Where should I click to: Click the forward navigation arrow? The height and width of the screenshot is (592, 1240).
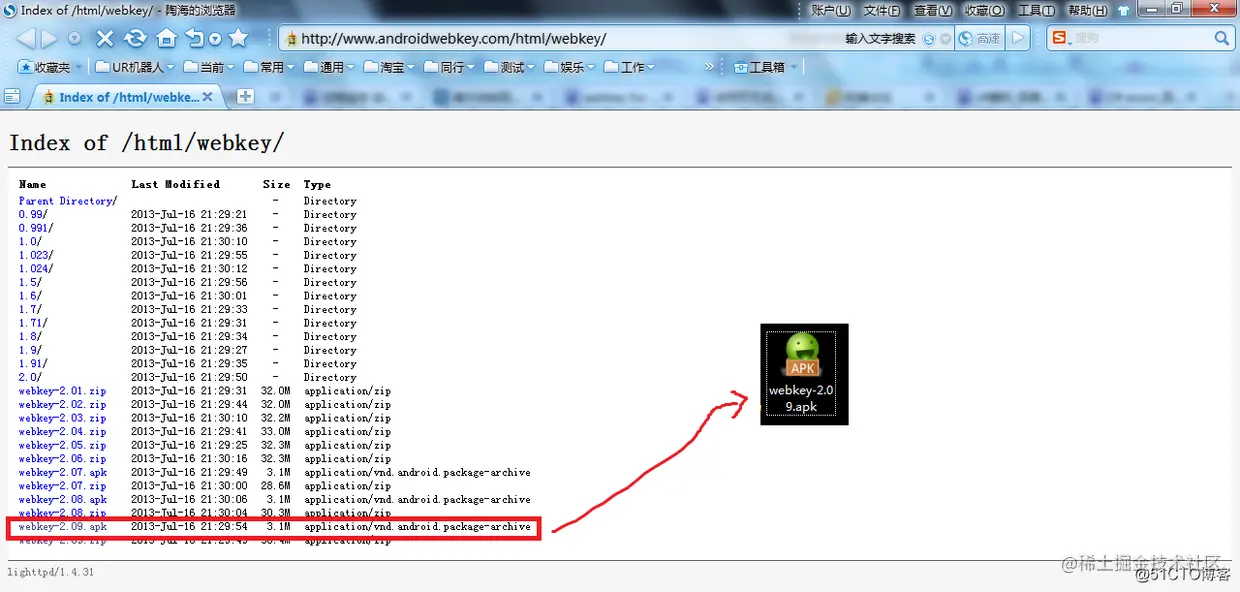(x=50, y=39)
